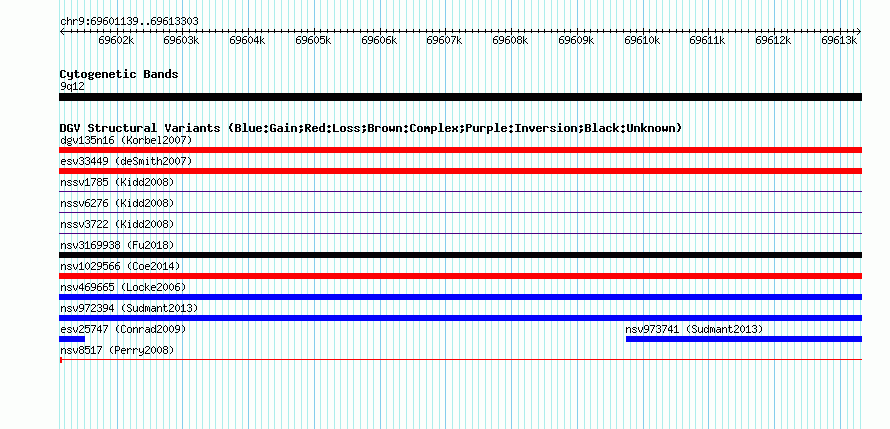Screen dimensions: 890x429
Task: Click the 69604k ruler tick label
Action: coord(247,40)
